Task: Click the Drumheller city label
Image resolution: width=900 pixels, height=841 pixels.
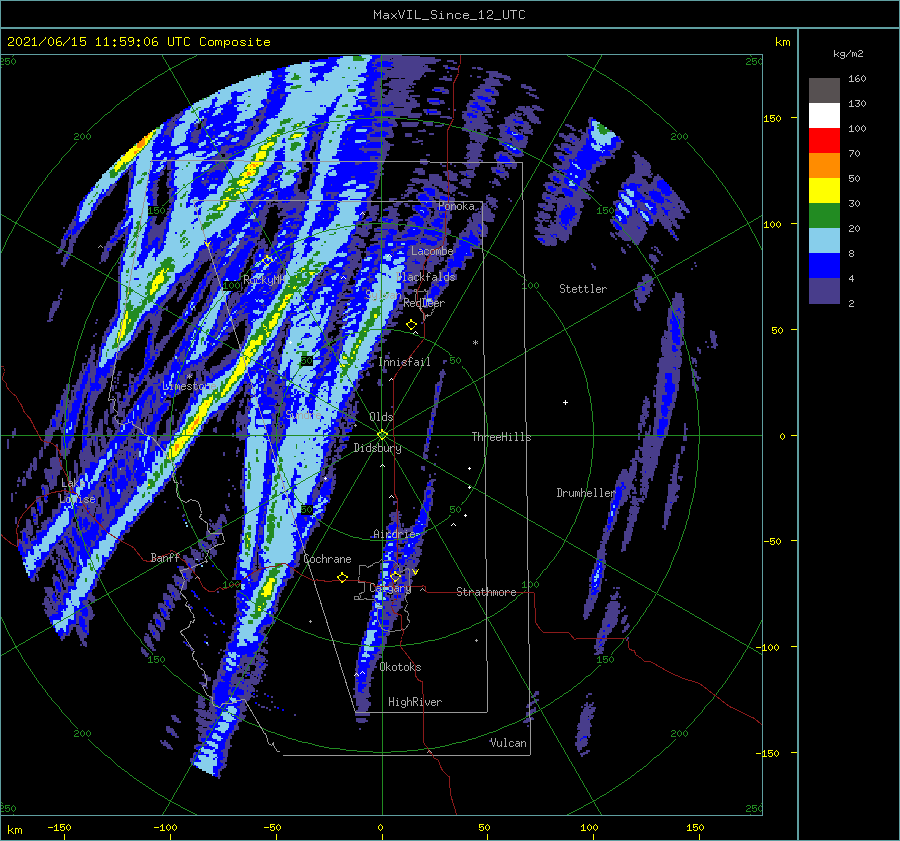Action: point(585,493)
